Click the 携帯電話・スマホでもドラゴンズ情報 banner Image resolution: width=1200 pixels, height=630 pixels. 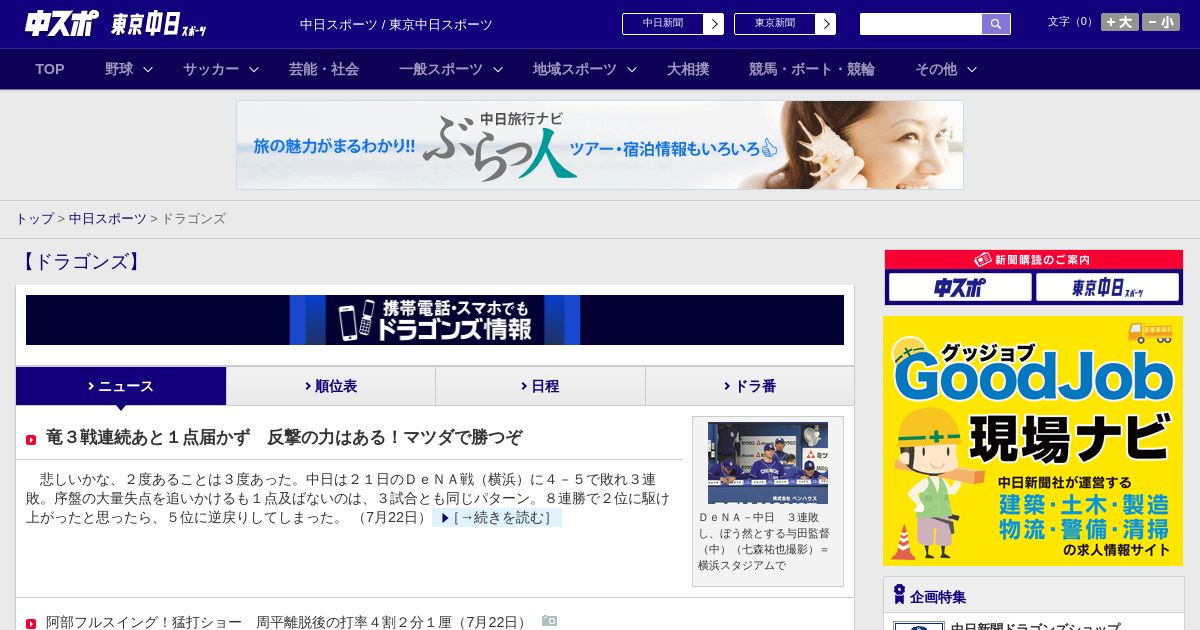point(435,320)
